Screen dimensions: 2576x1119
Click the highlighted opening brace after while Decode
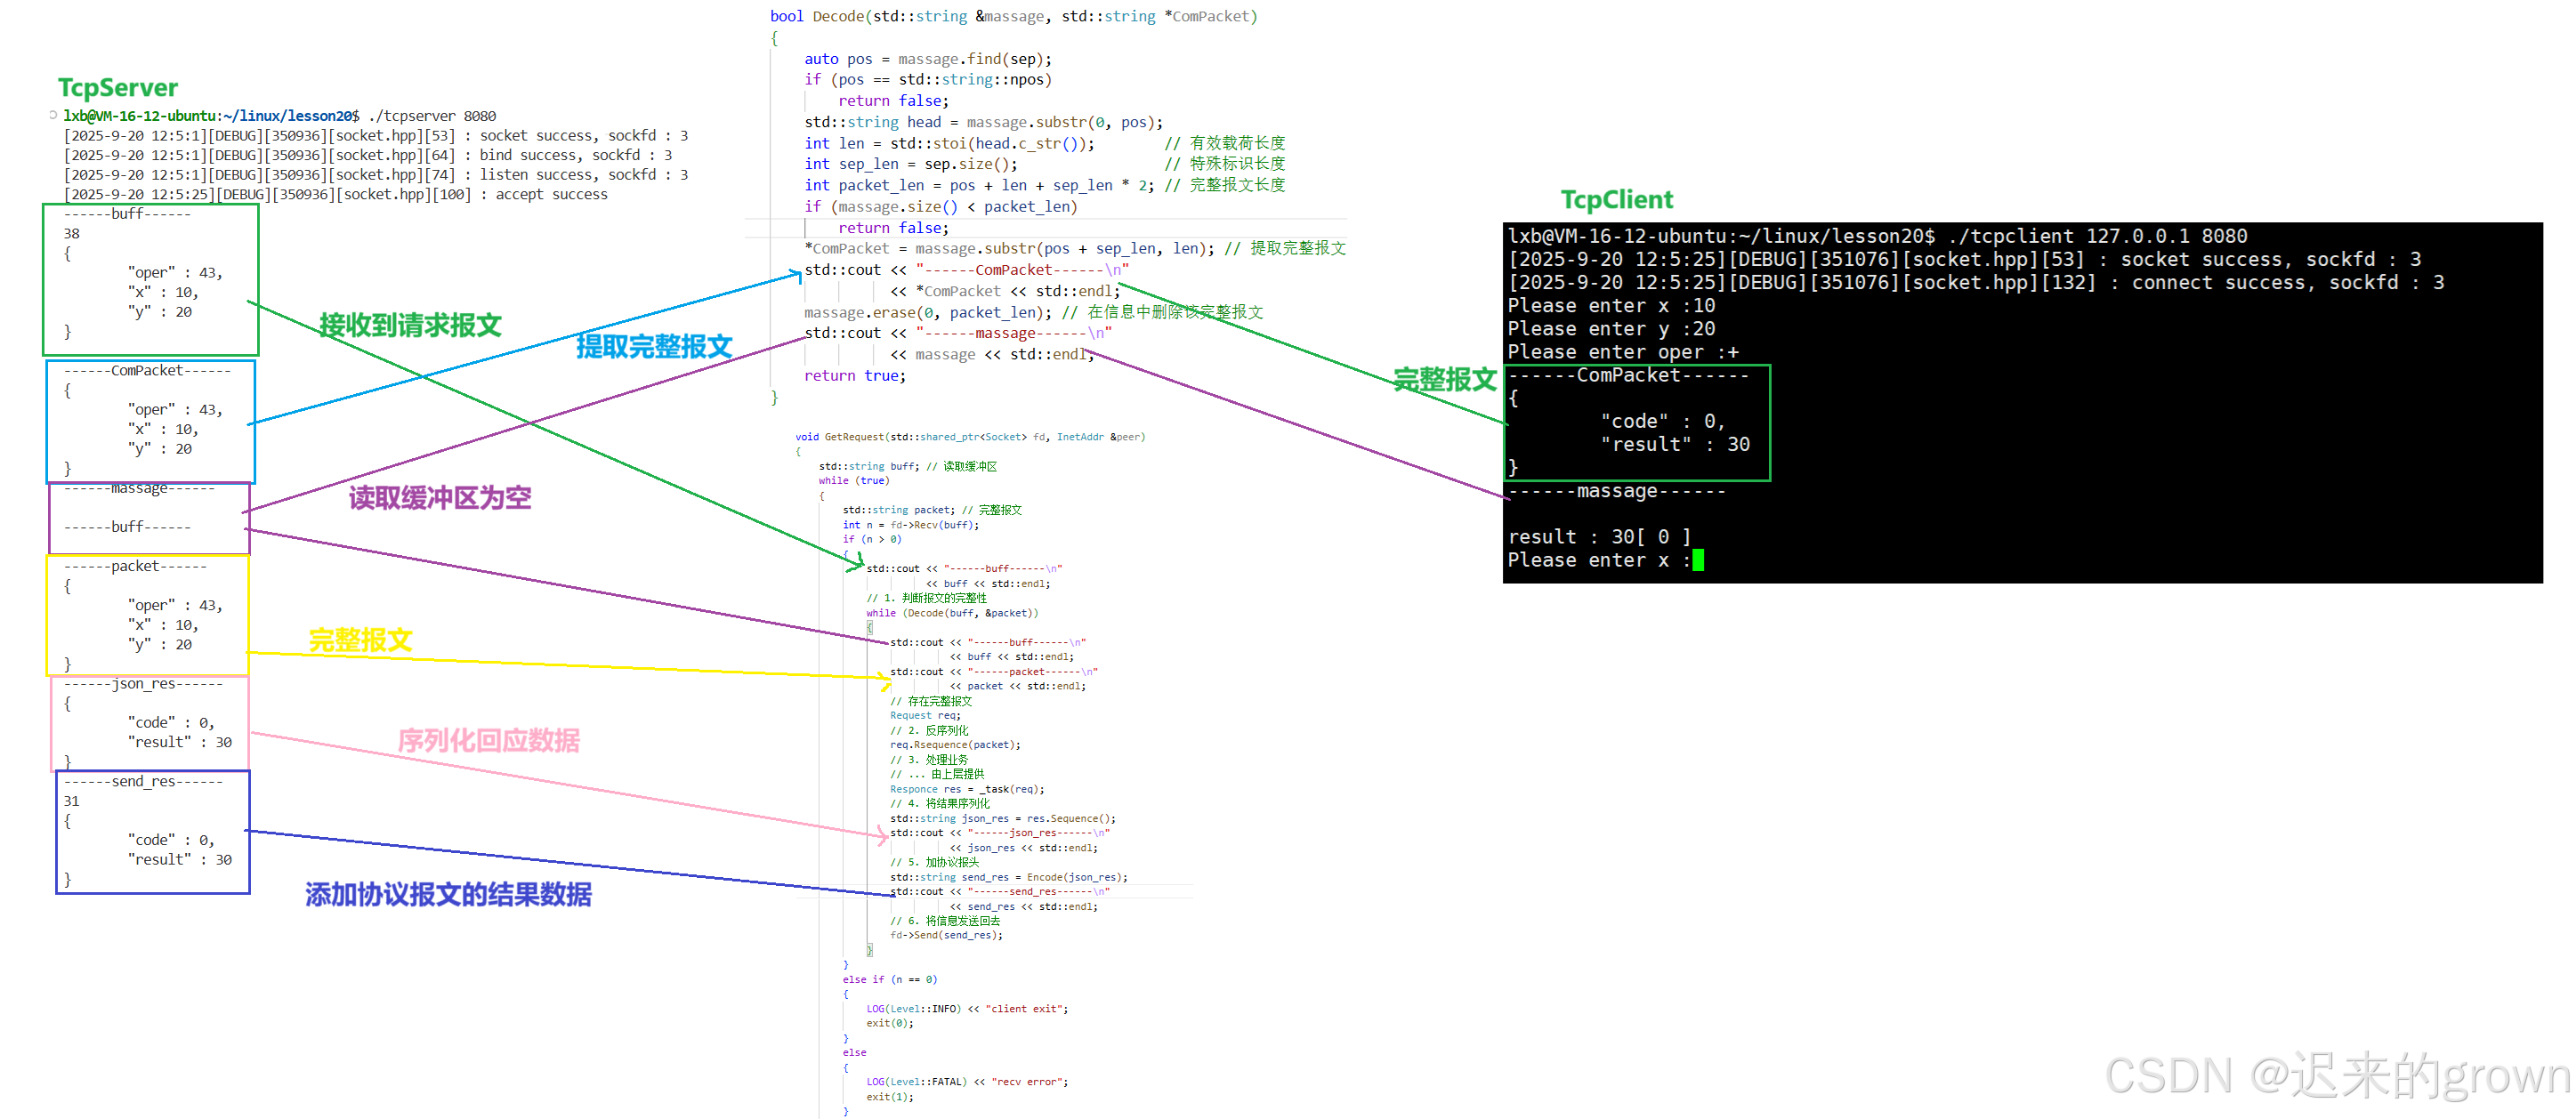869,628
